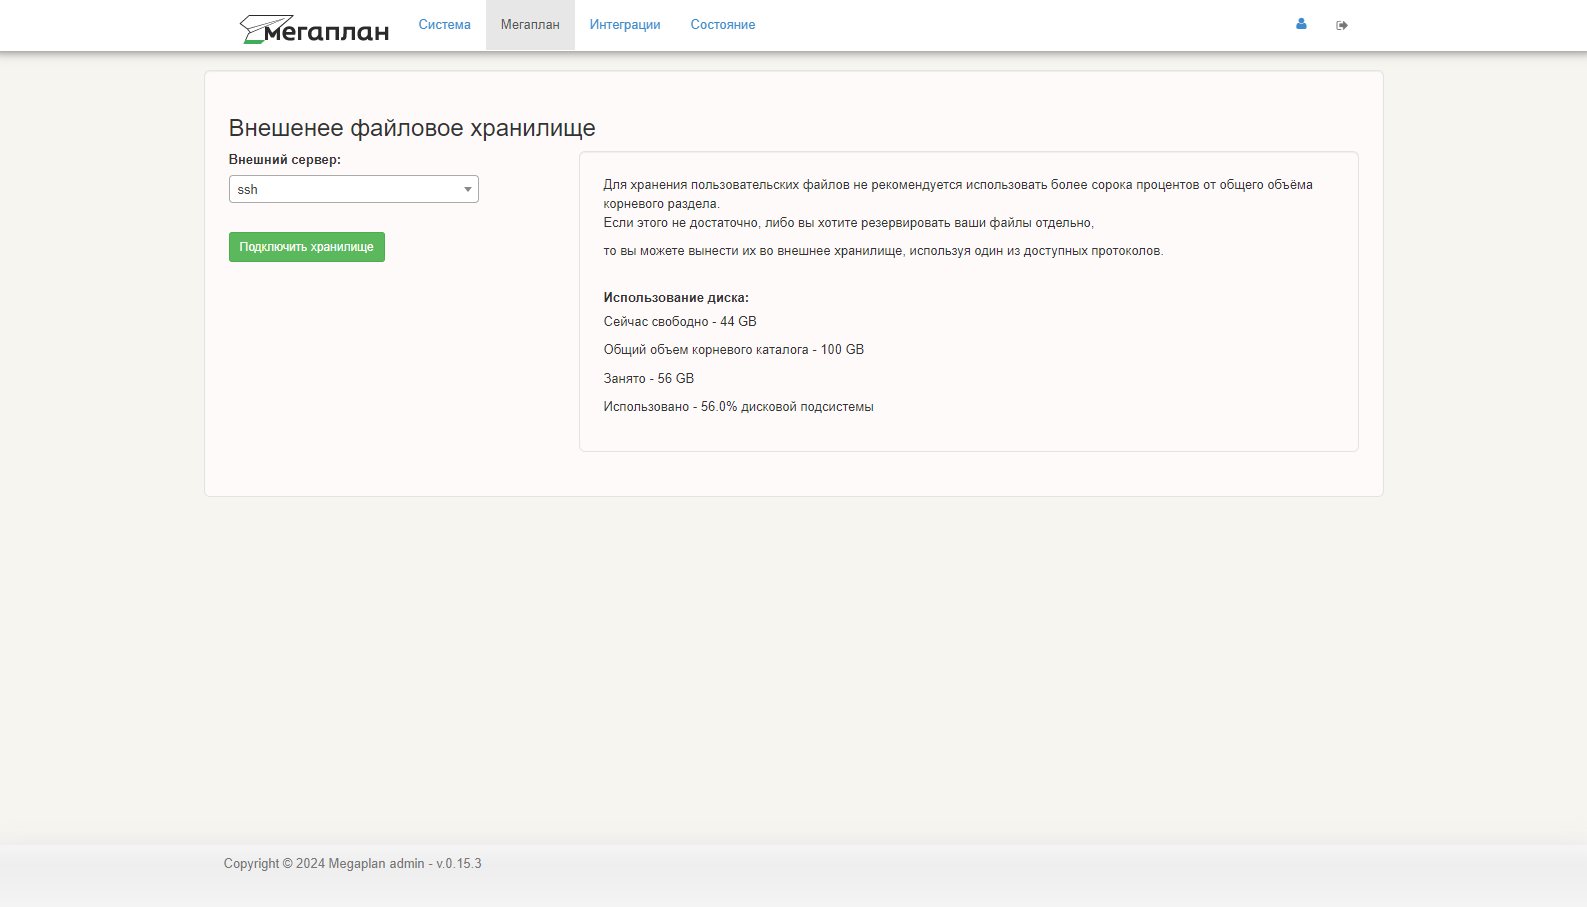Open the Мегаплан menu tab
Screen dimensions: 1587x907
530,25
